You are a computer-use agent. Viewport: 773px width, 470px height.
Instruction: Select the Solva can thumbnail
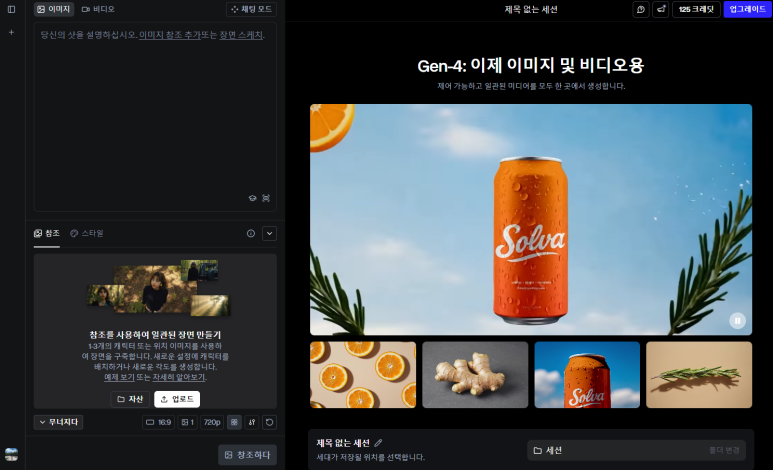tap(587, 375)
